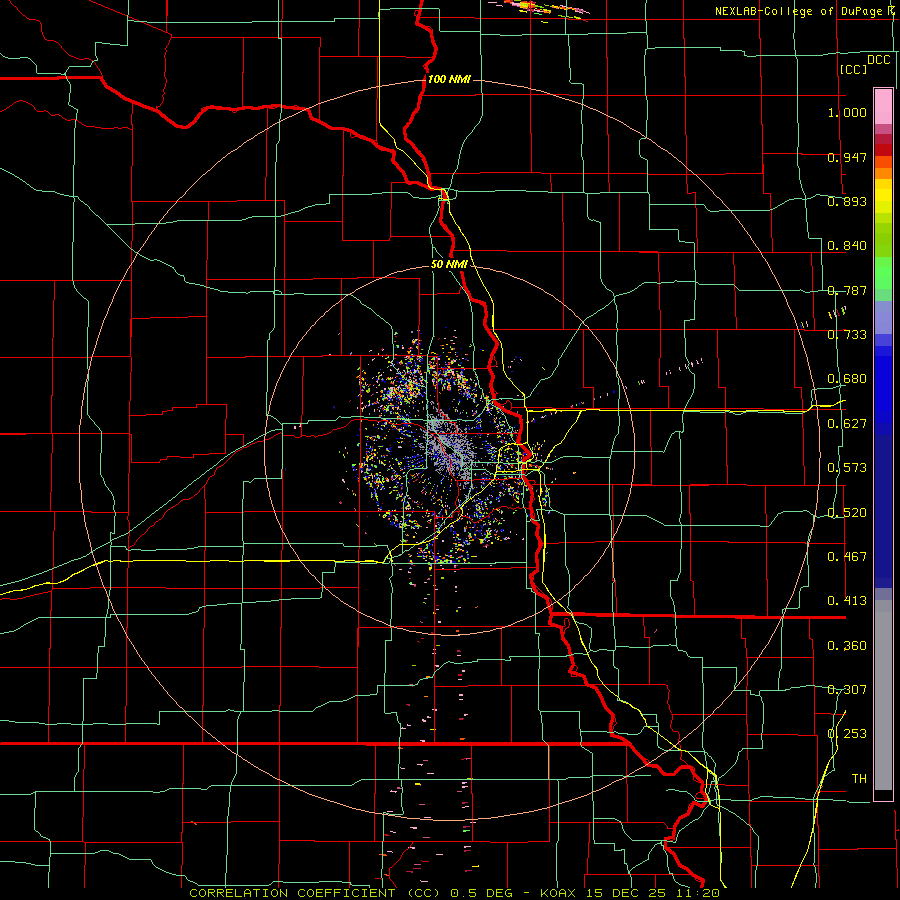Pick the pink segment of the color scale

pyautogui.click(x=883, y=106)
